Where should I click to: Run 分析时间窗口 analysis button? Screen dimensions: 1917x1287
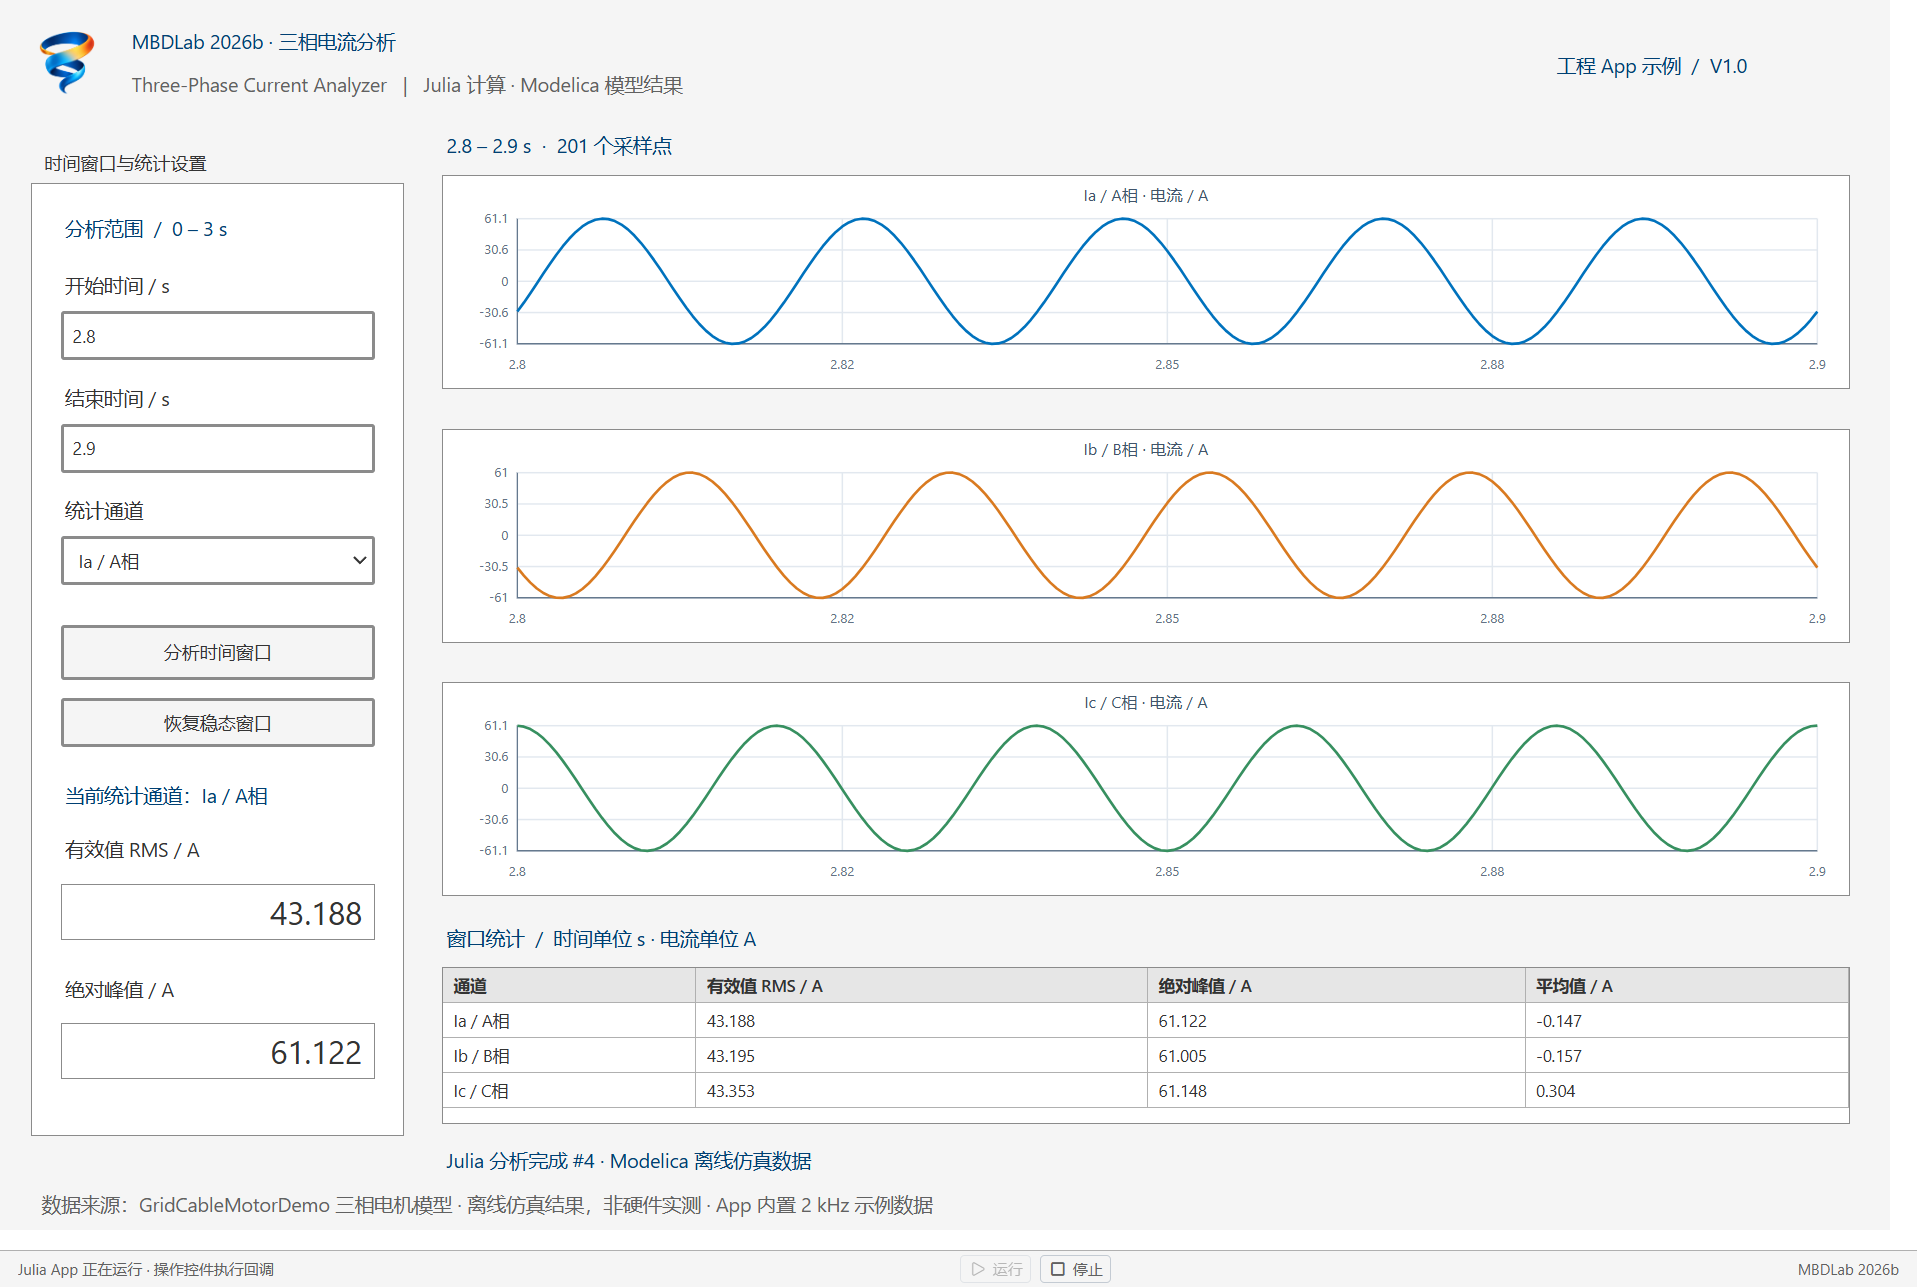point(218,652)
